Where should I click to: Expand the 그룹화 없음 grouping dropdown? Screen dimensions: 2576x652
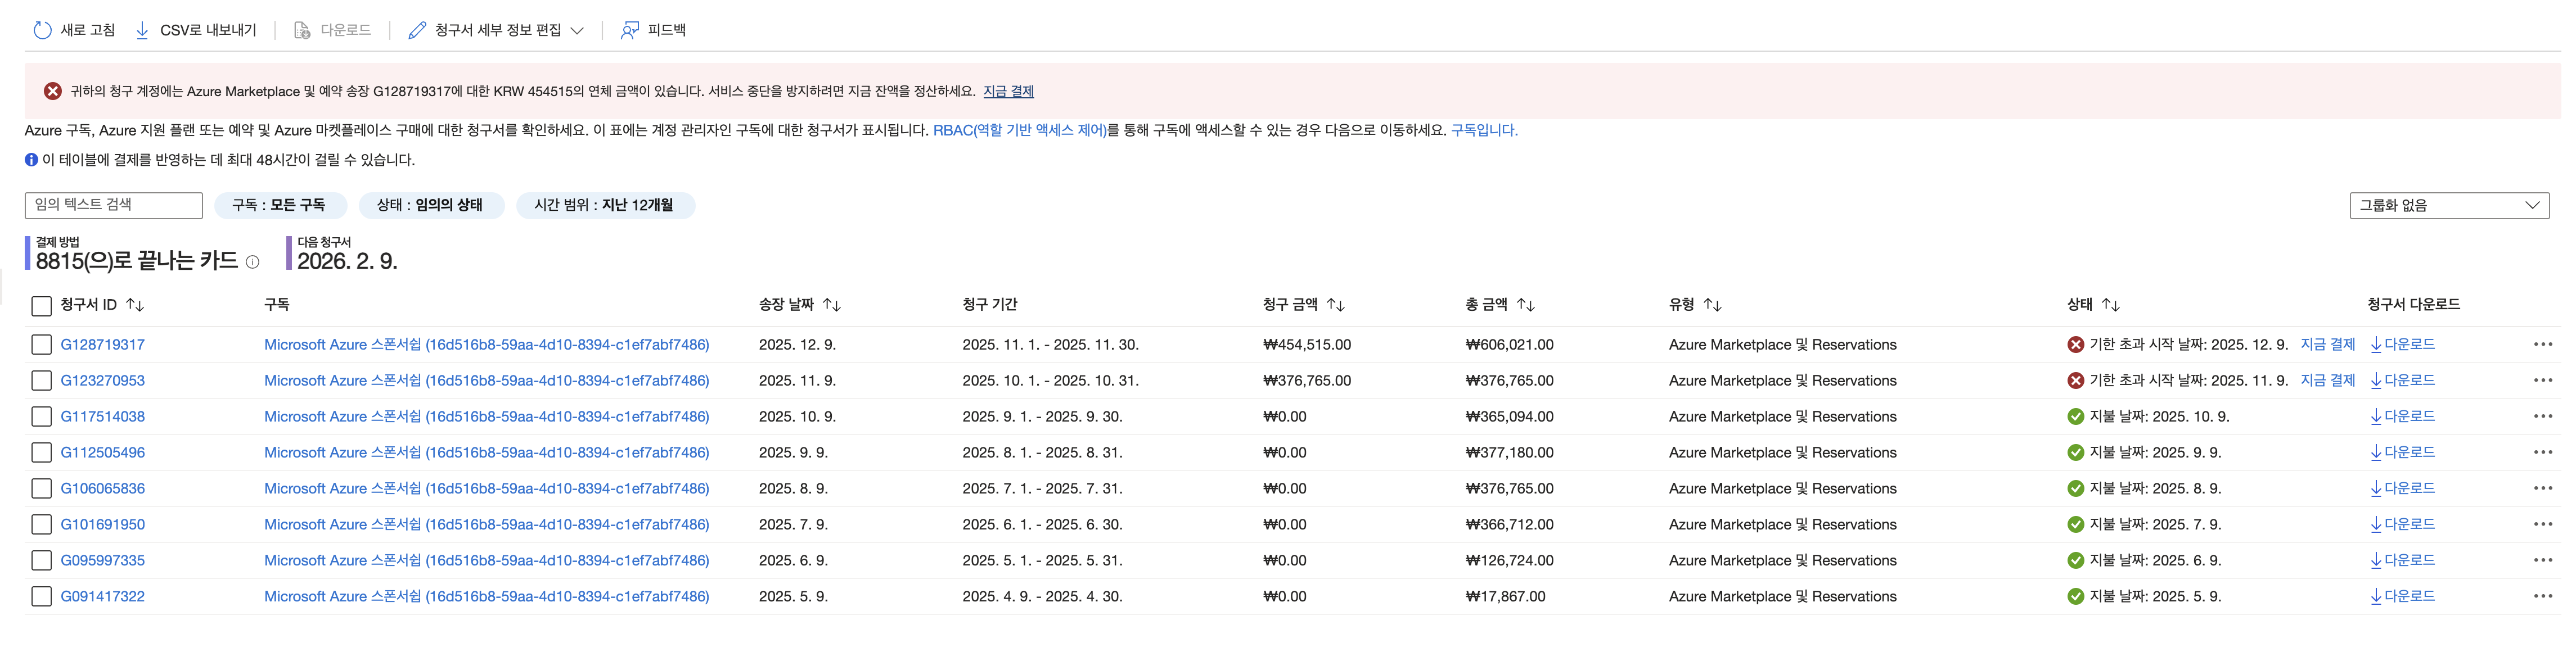pyautogui.click(x=2449, y=205)
